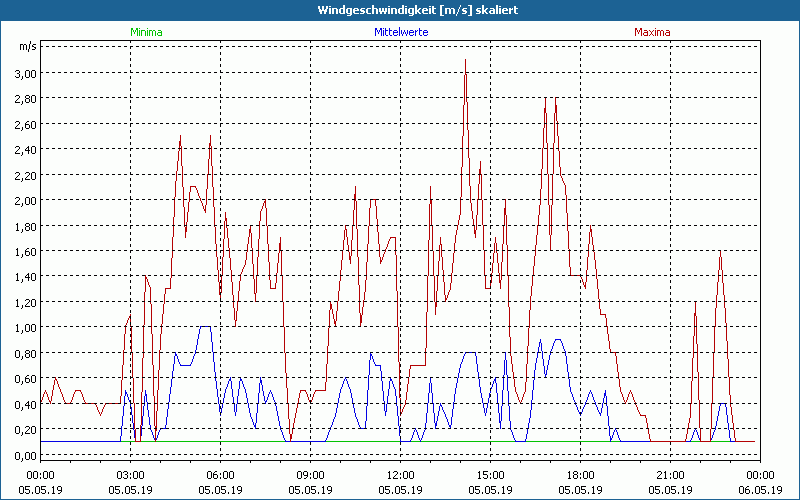Click the red Maxima legend label
The height and width of the screenshot is (500, 800).
(652, 32)
